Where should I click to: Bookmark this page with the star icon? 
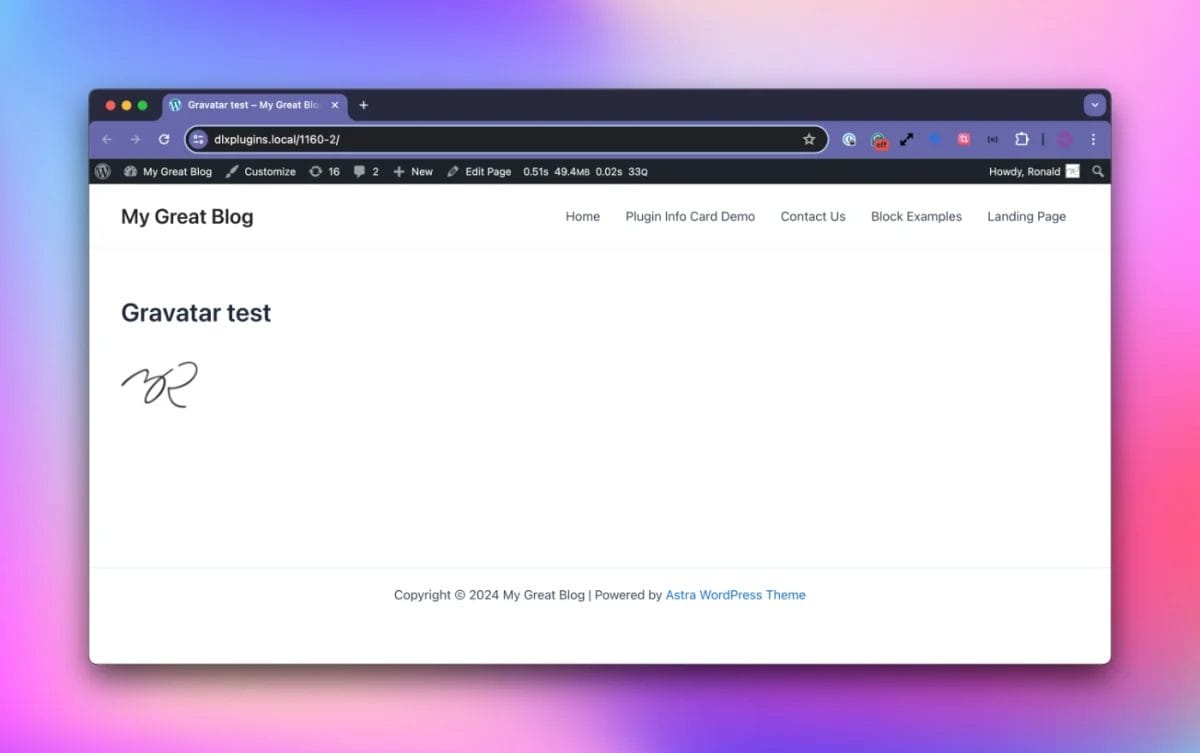tap(809, 140)
